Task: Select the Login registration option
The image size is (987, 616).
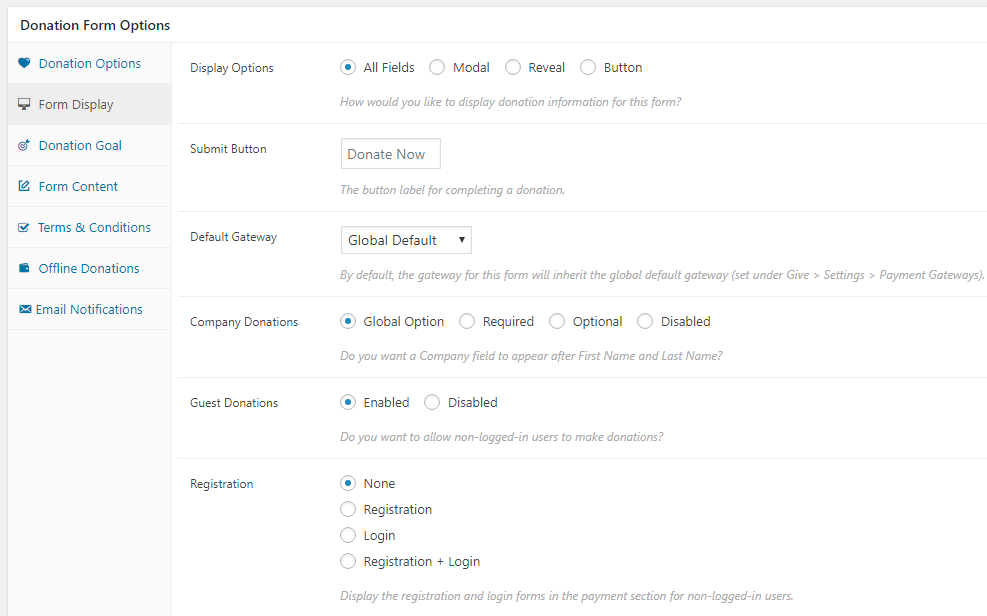Action: click(x=348, y=535)
